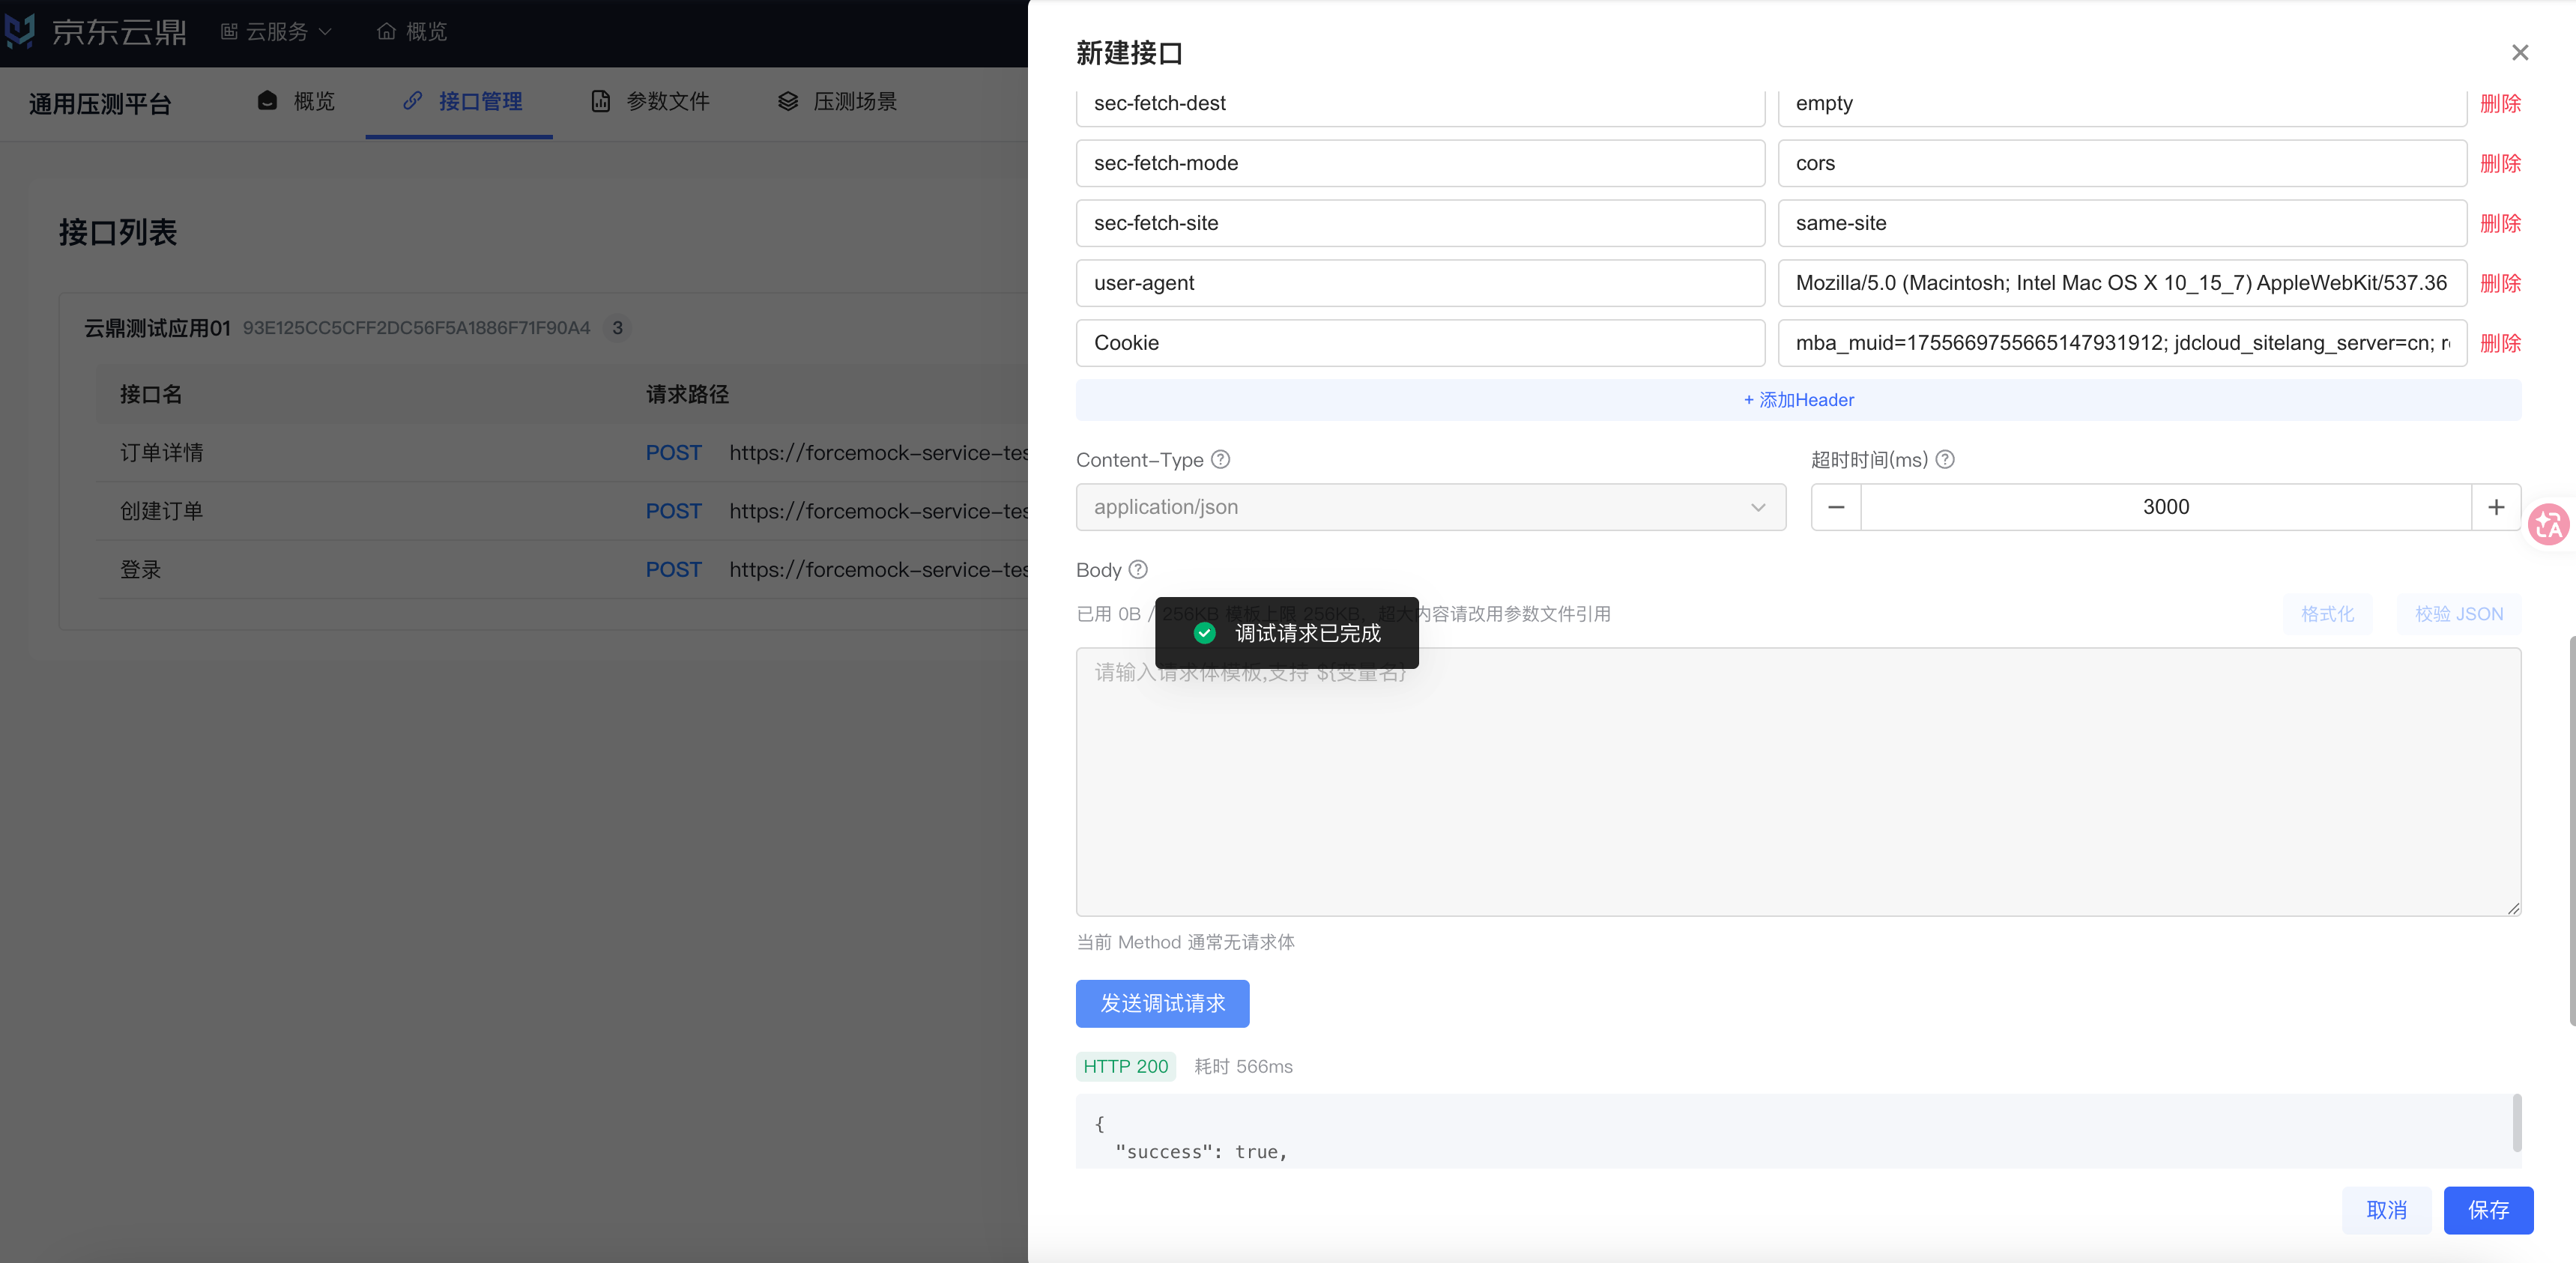Screen dimensions: 2576x1263
Task: Open the 云服务 dropdown menu
Action: click(x=276, y=32)
